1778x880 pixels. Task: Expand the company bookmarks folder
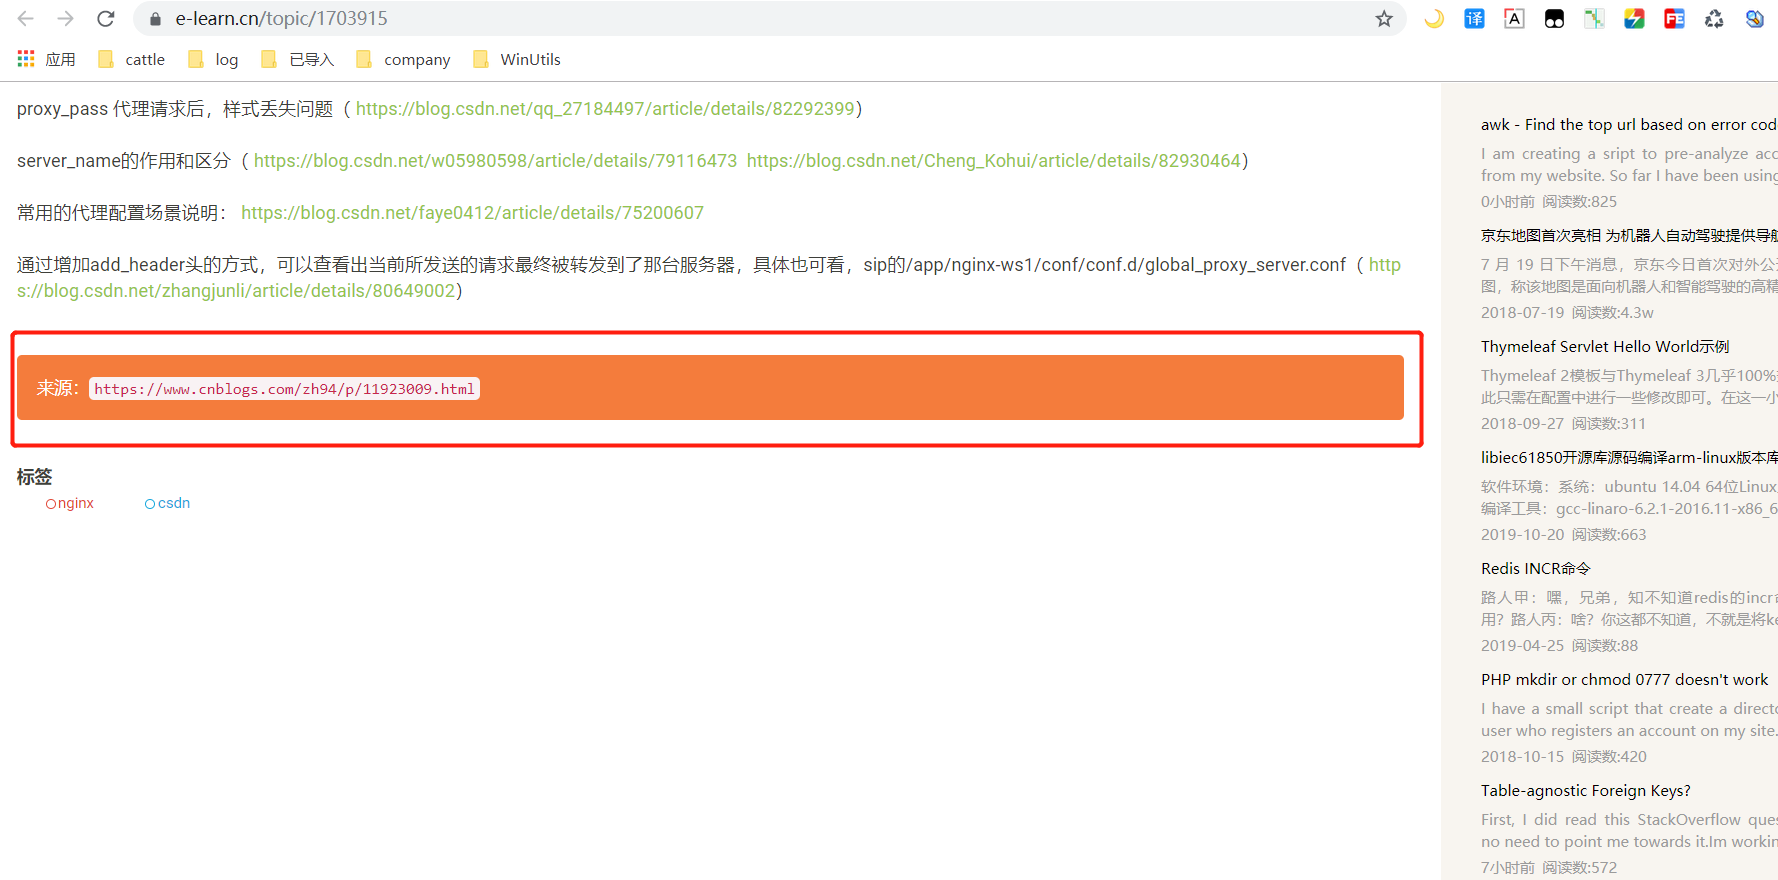coord(403,59)
